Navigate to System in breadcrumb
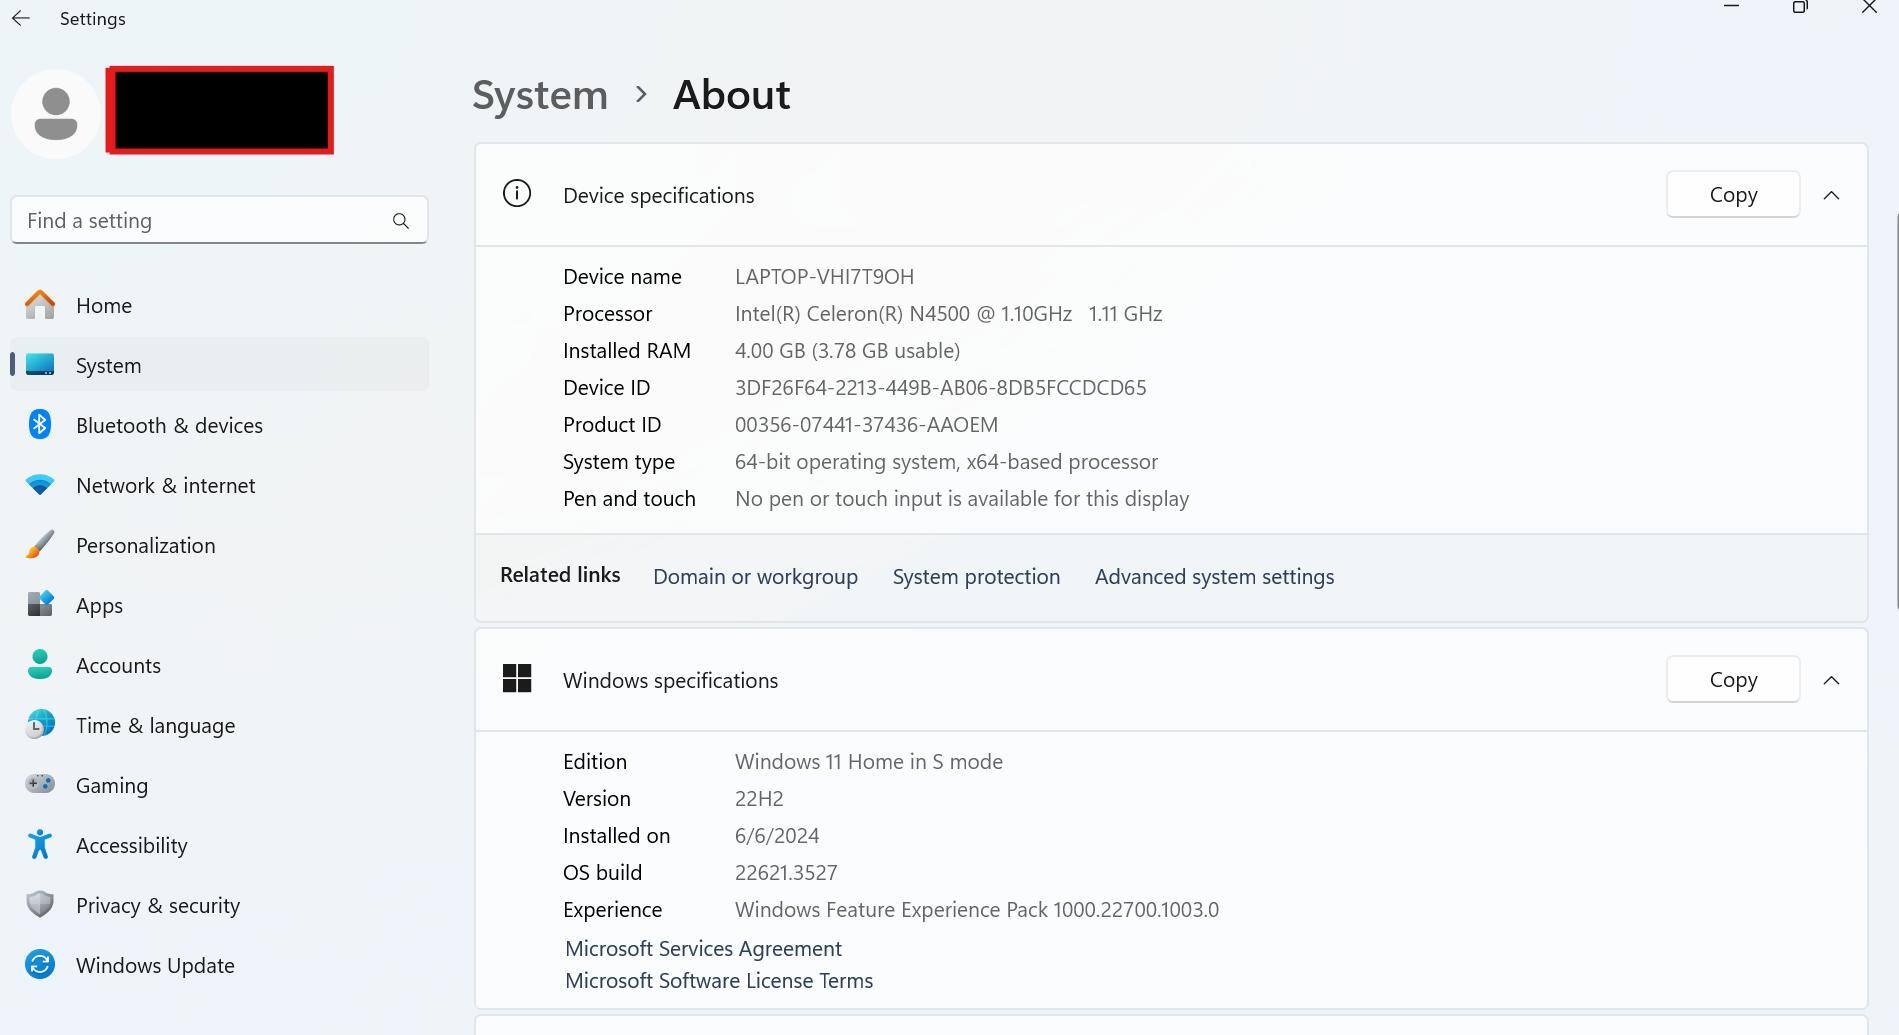The height and width of the screenshot is (1035, 1899). pos(540,95)
